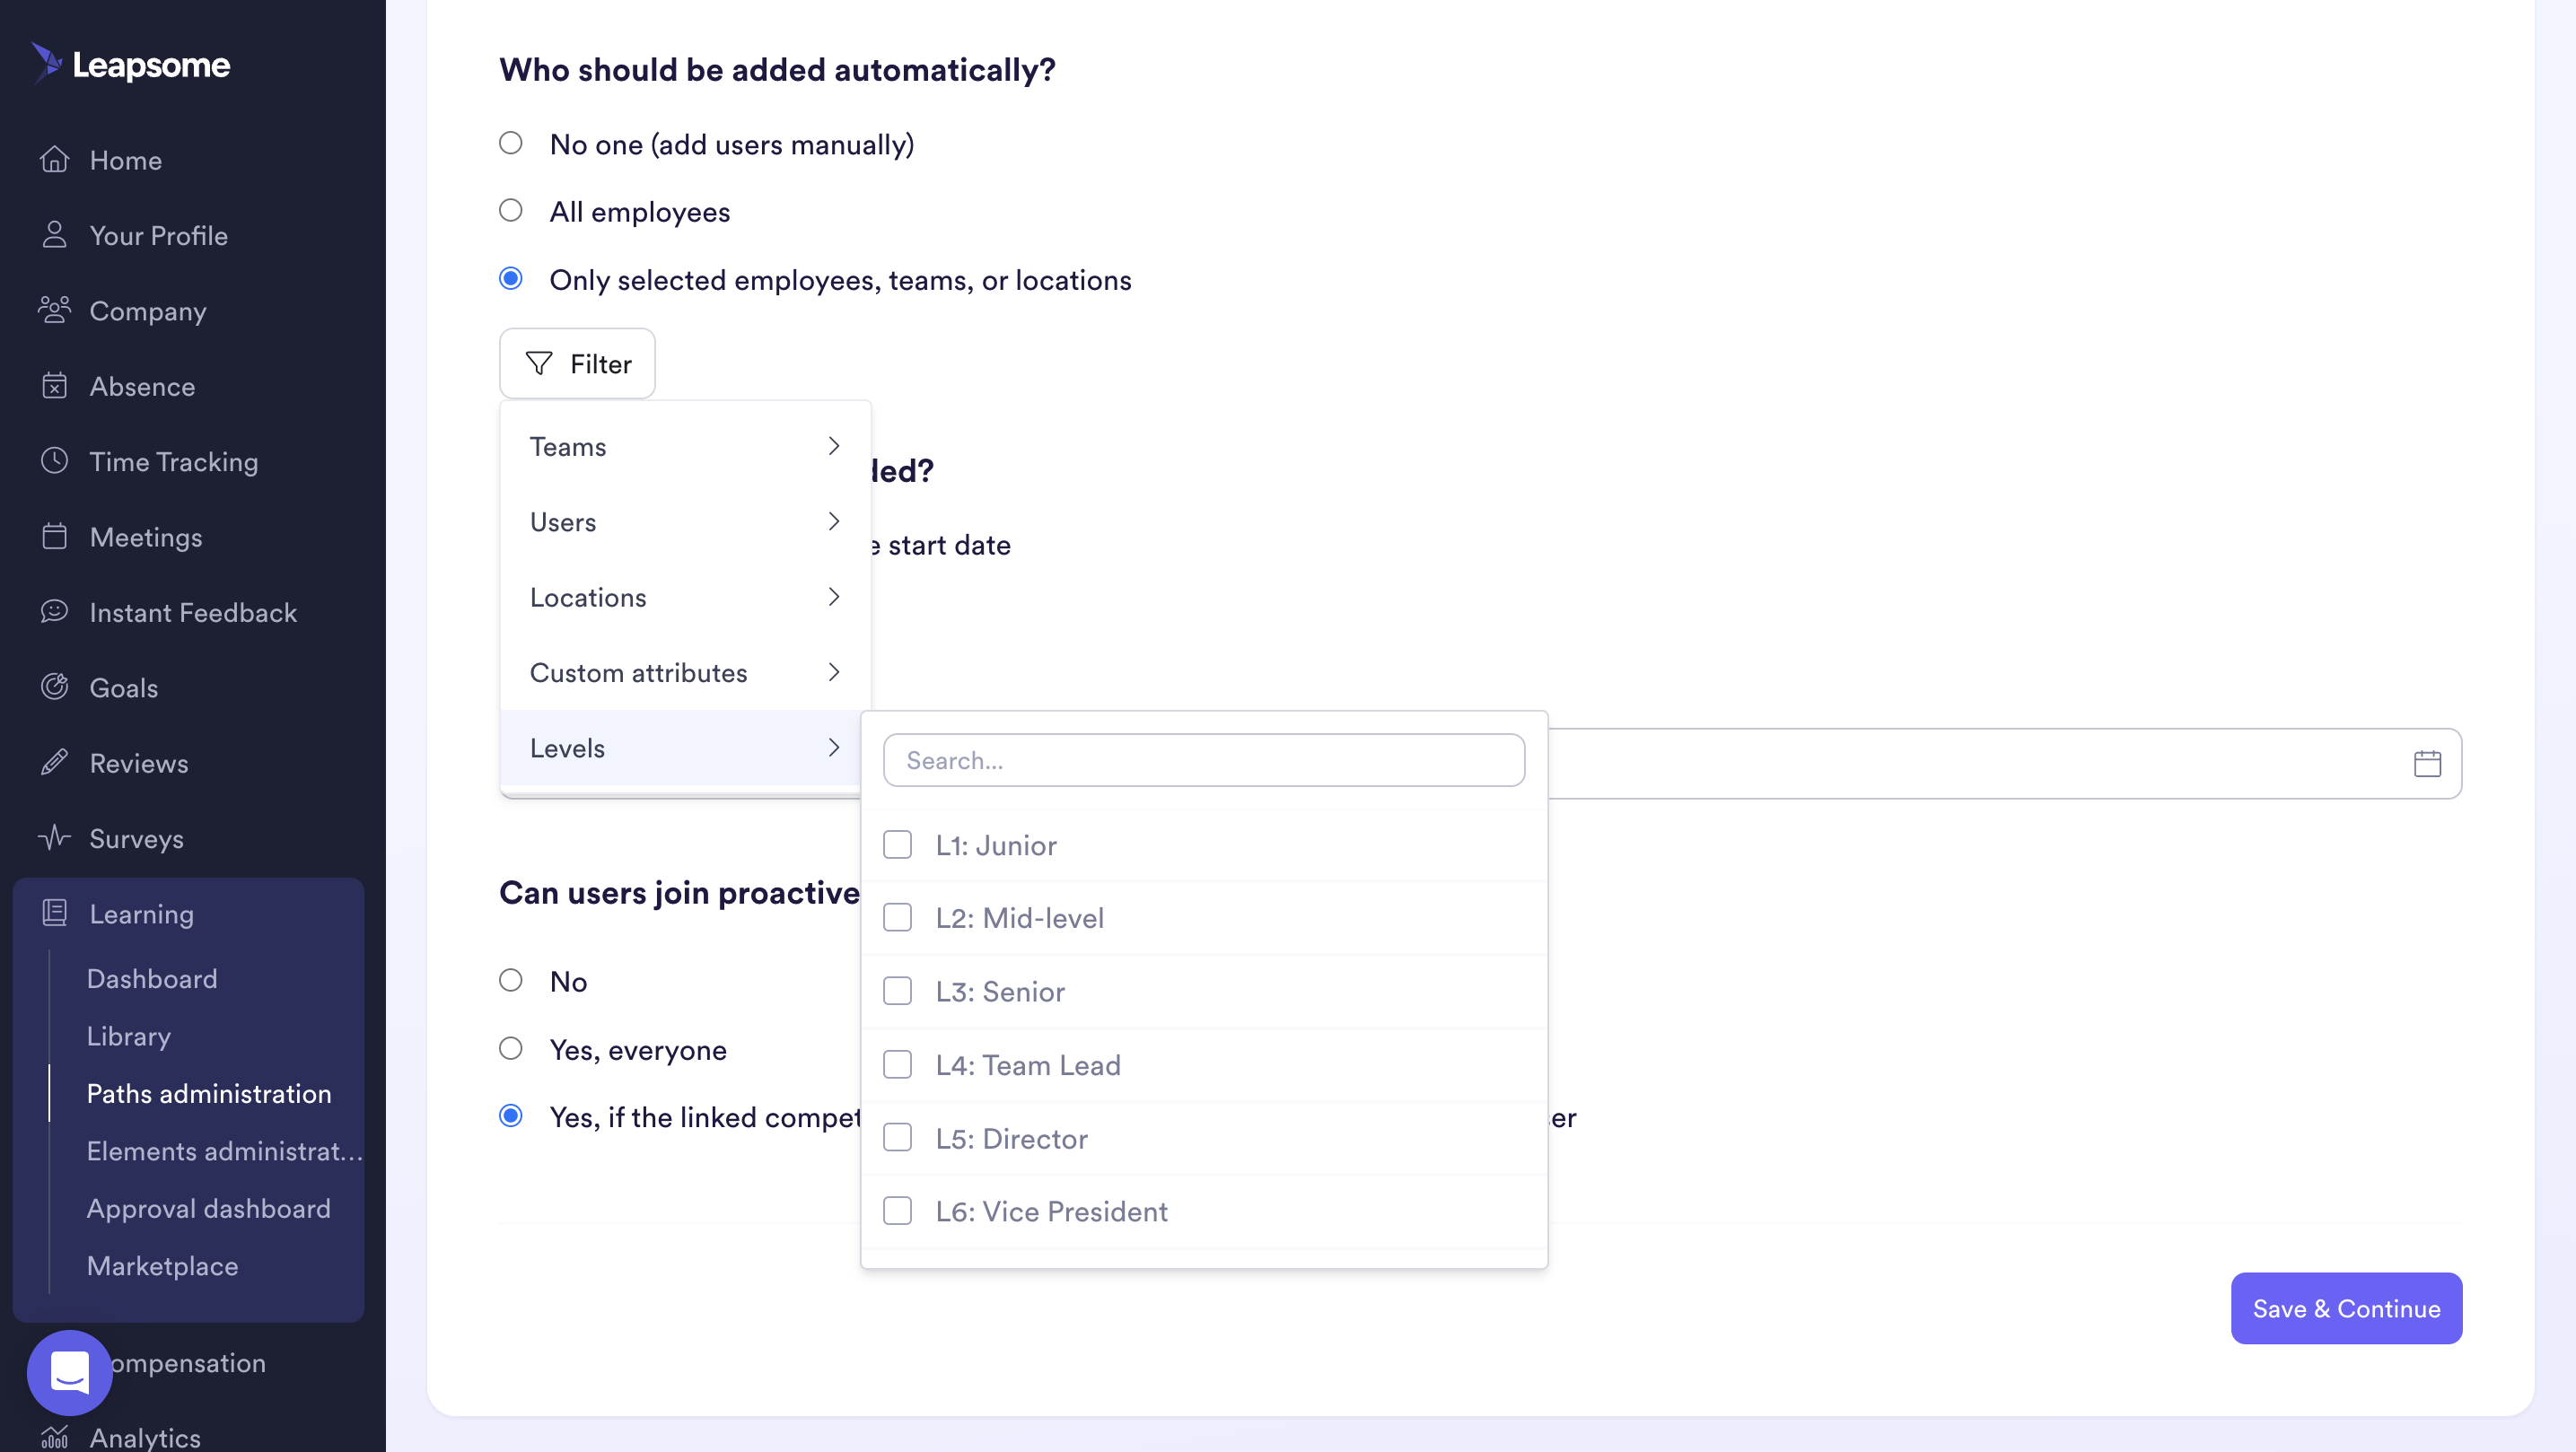Click the calendar icon in date field
This screenshot has height=1452, width=2576.
[2427, 764]
